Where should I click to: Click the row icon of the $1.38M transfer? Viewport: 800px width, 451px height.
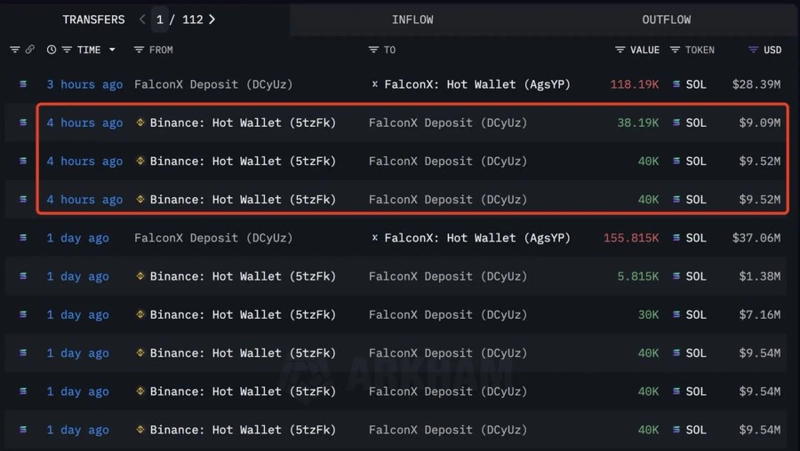(x=23, y=276)
